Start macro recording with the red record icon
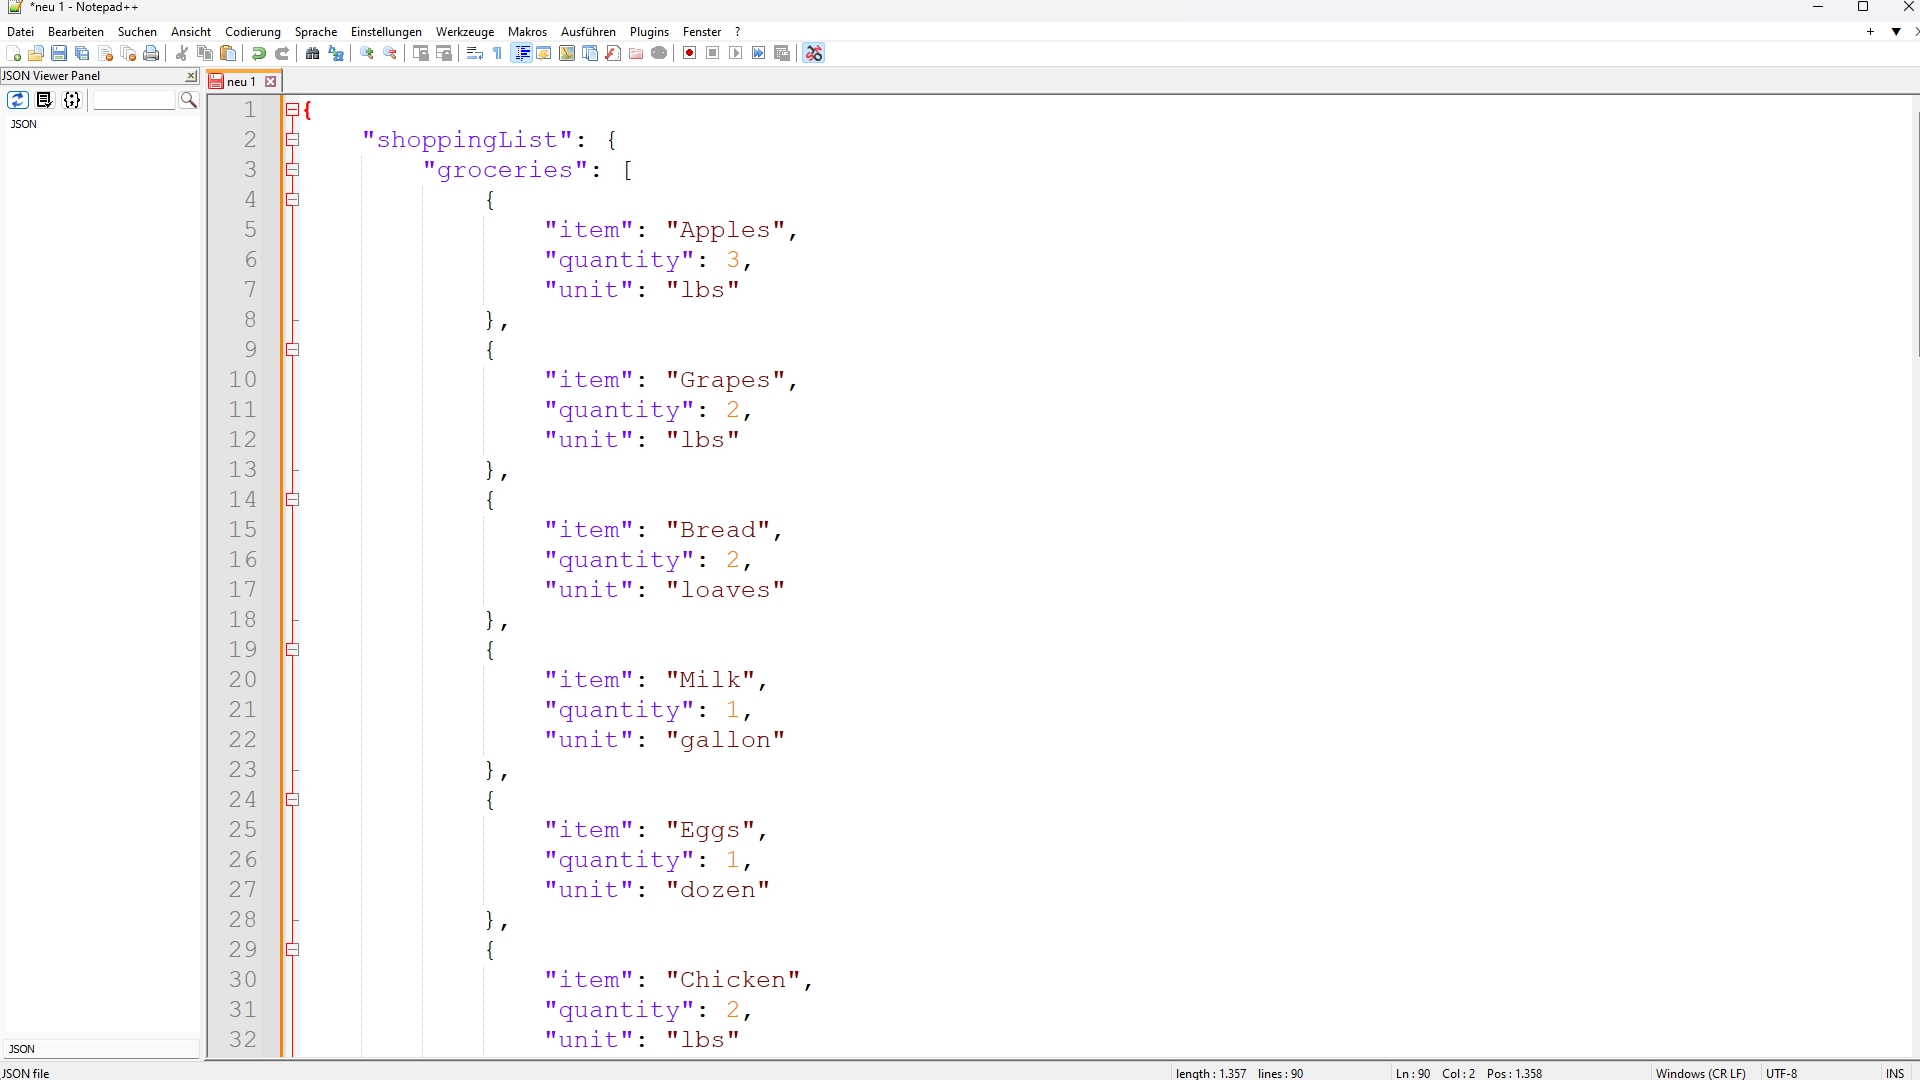The height and width of the screenshot is (1080, 1920). pos(689,53)
